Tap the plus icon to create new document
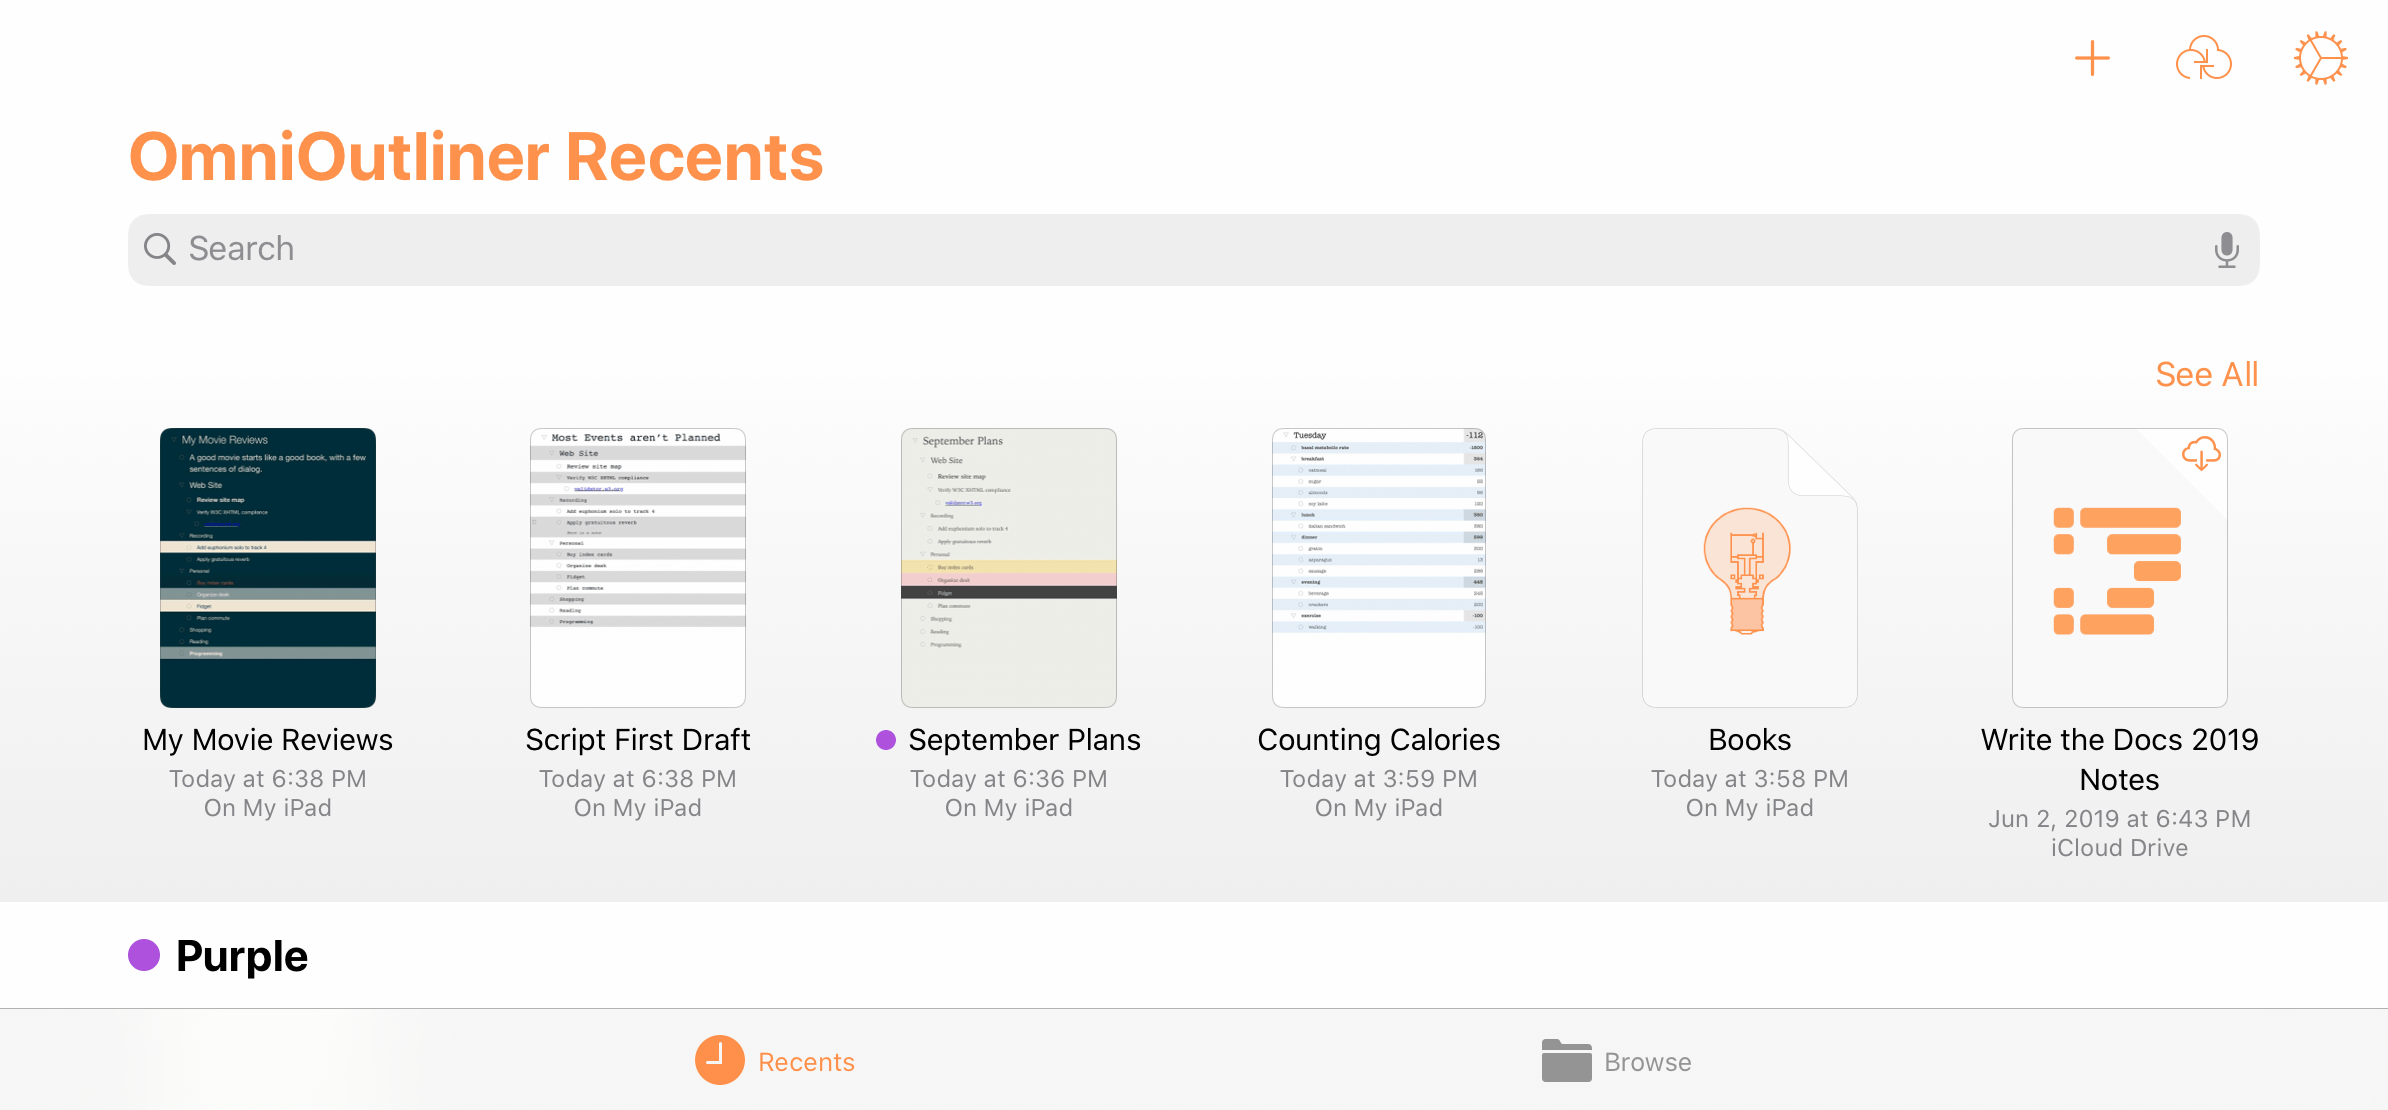Viewport: 2388px width, 1110px height. [2092, 59]
